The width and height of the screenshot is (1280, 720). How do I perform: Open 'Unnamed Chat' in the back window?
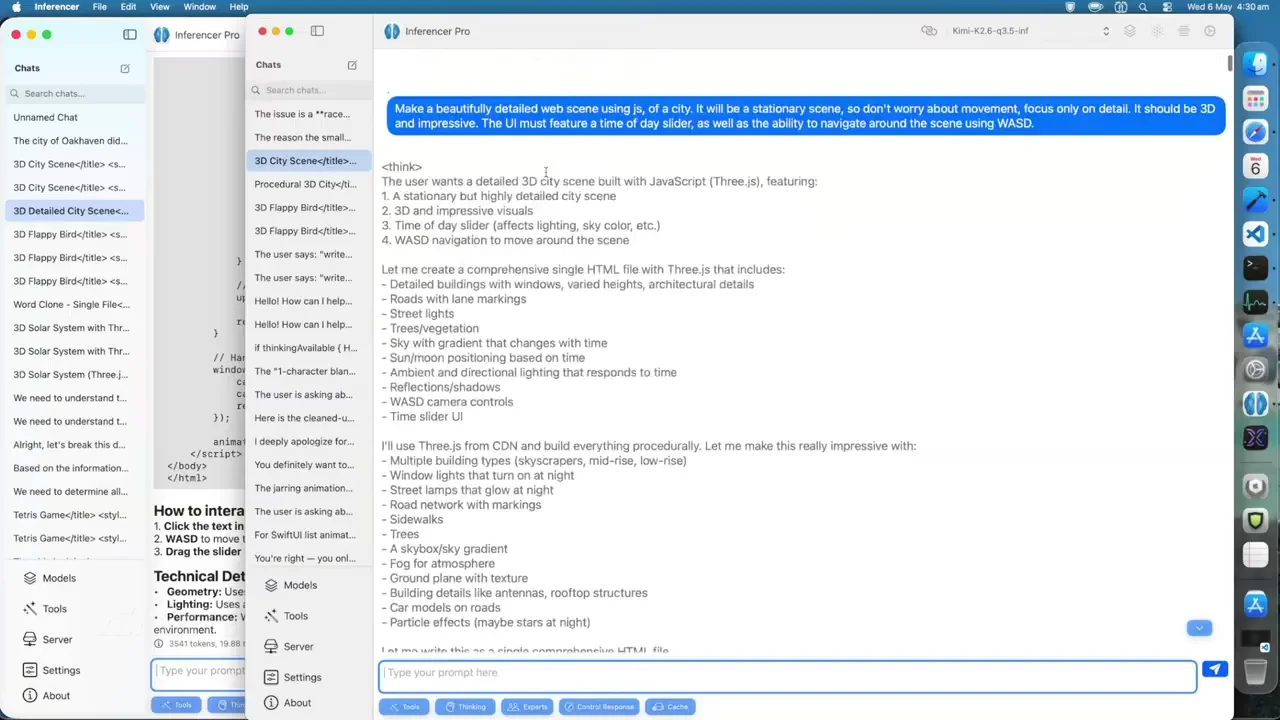click(45, 117)
